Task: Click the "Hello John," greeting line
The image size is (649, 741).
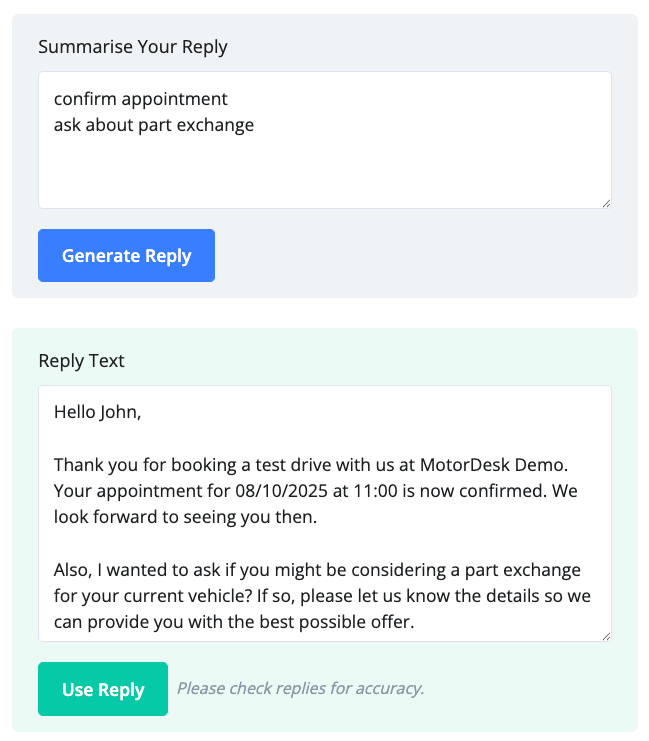Action: (x=98, y=411)
